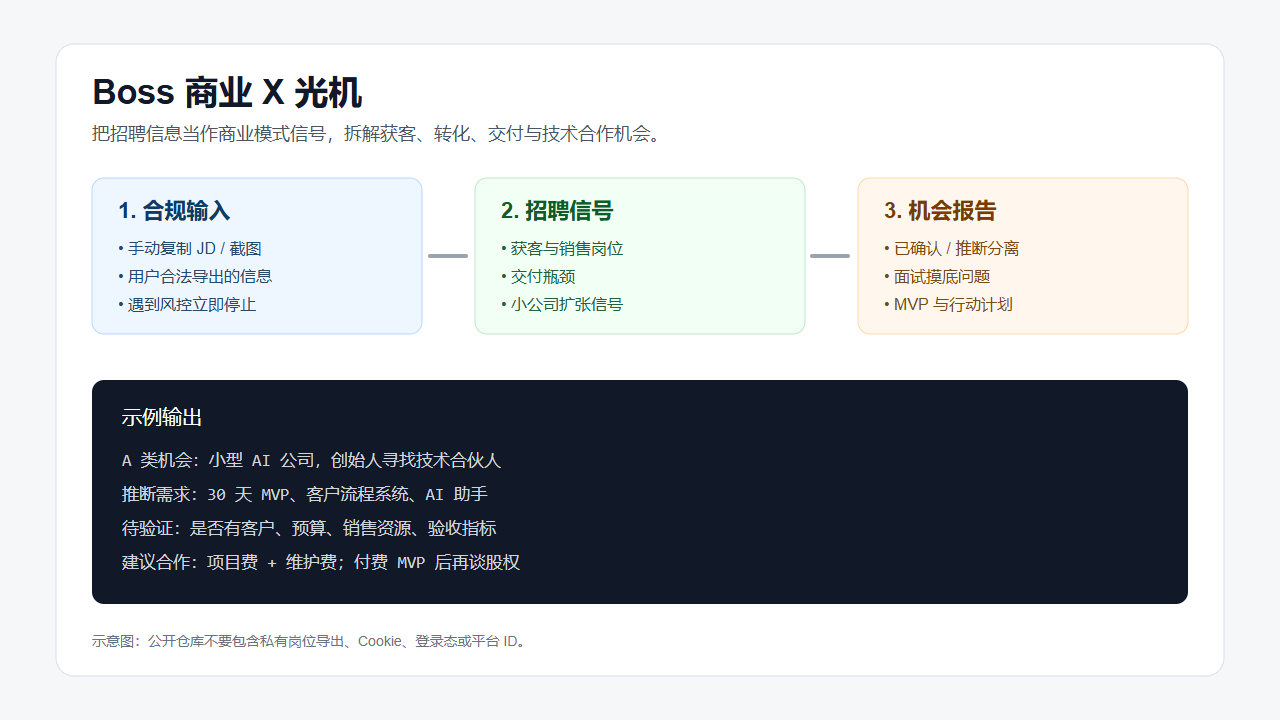Image resolution: width=1280 pixels, height=720 pixels.
Task: Click the line starting with "待验证"
Action: (309, 529)
